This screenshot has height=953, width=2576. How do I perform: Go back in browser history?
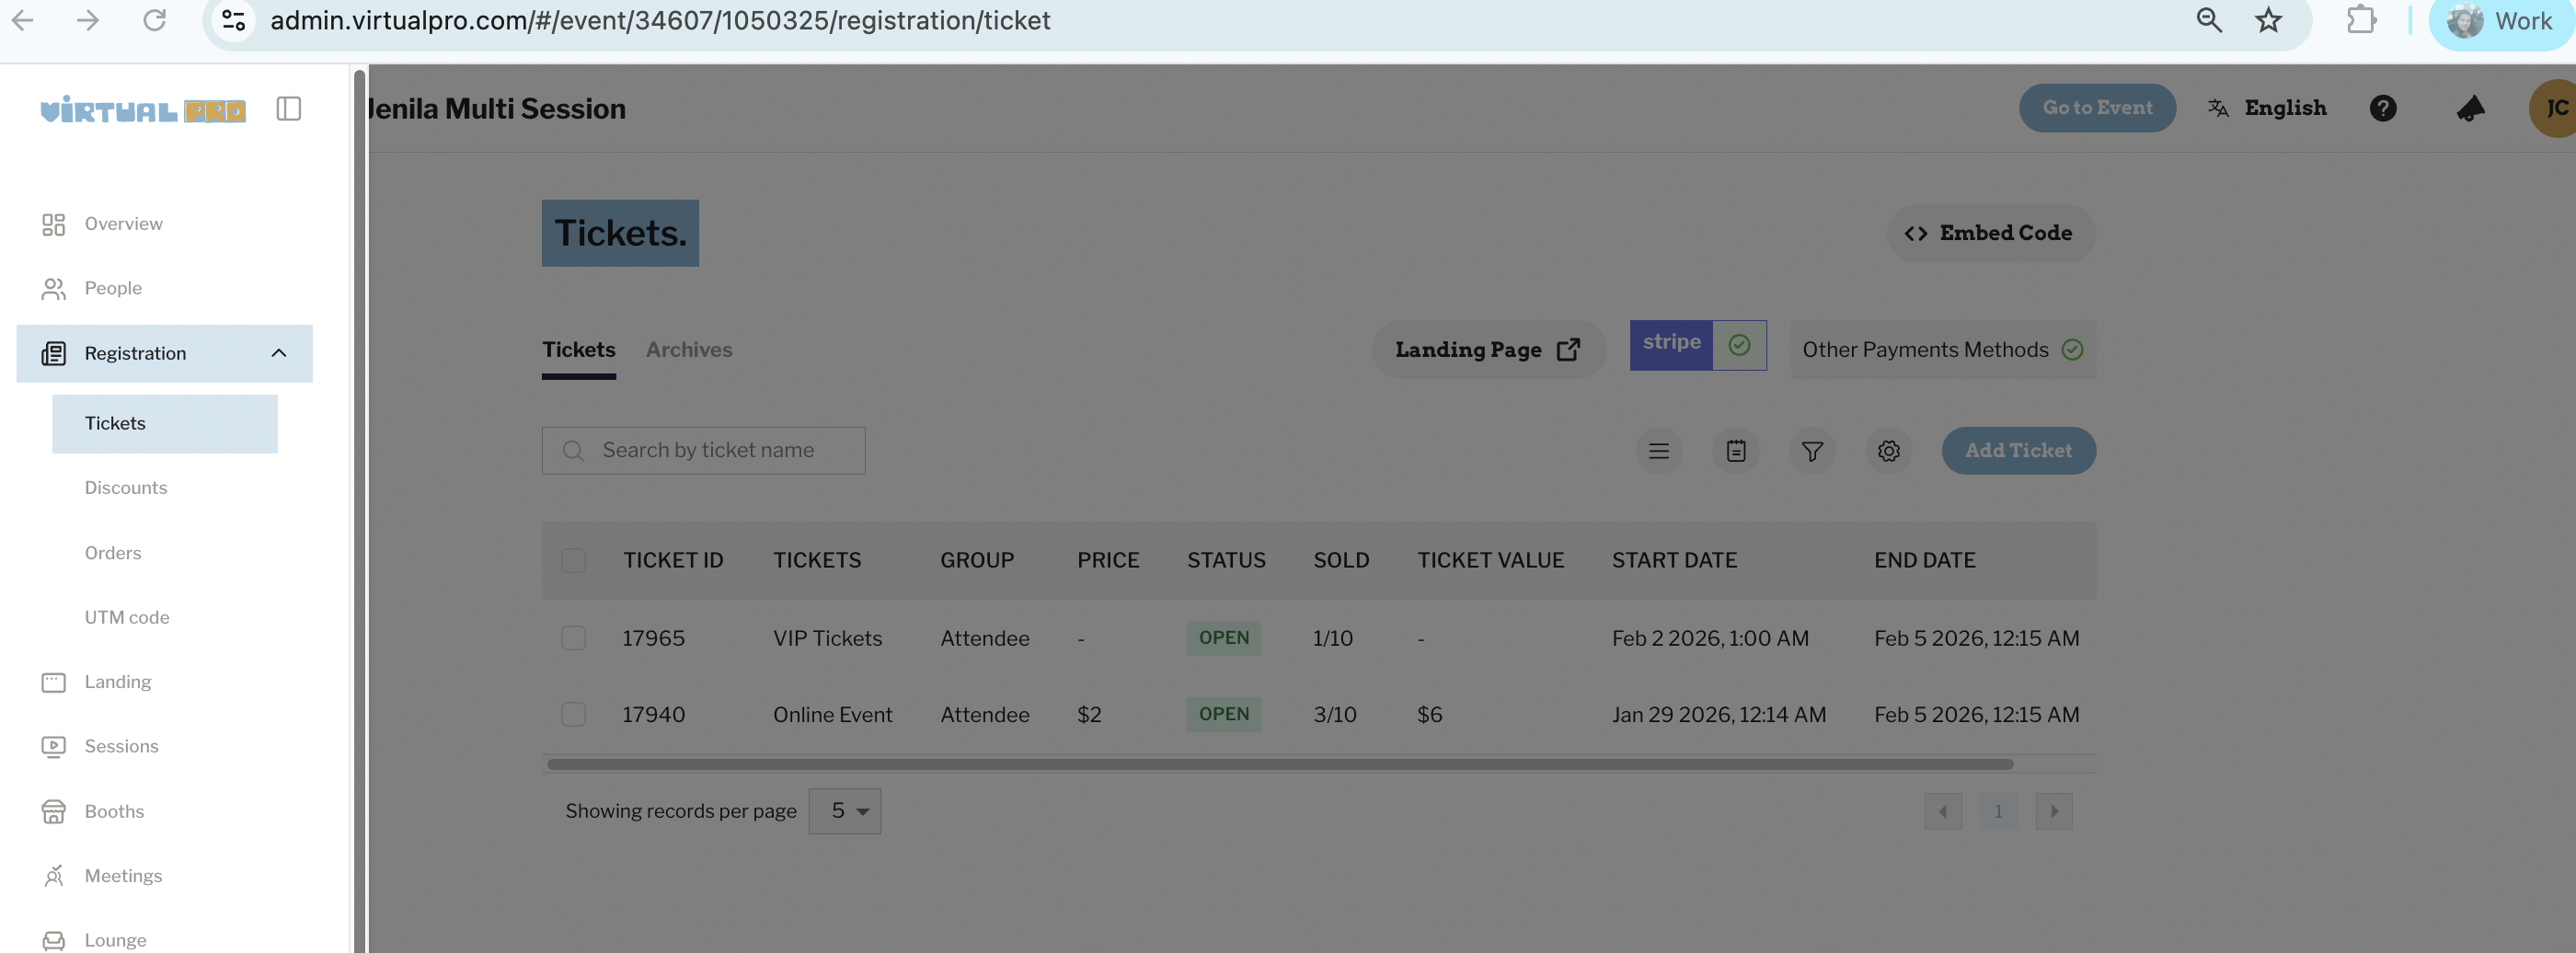pos(22,20)
